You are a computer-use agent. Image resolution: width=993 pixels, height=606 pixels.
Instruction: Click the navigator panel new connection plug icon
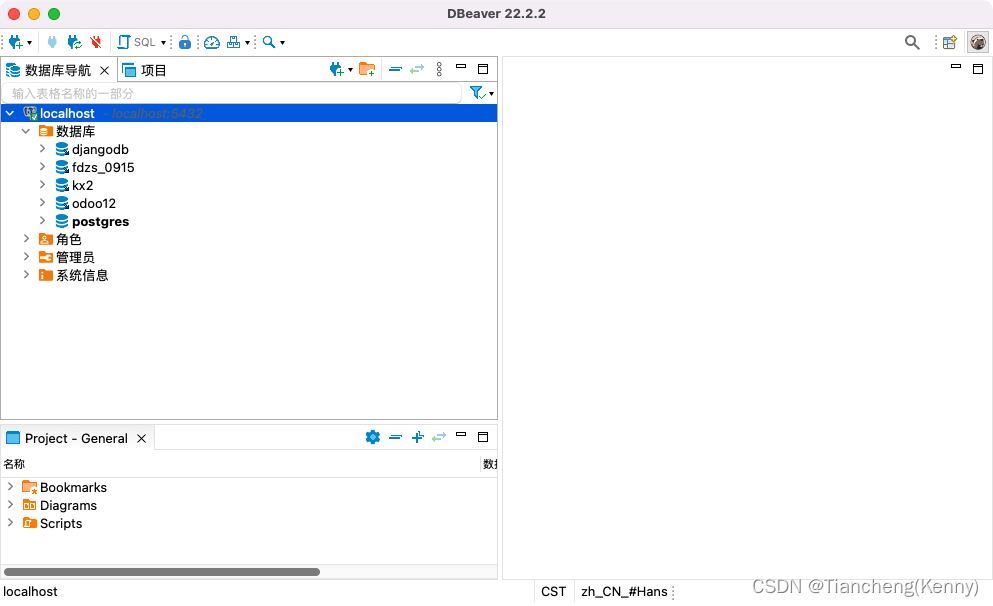point(336,69)
